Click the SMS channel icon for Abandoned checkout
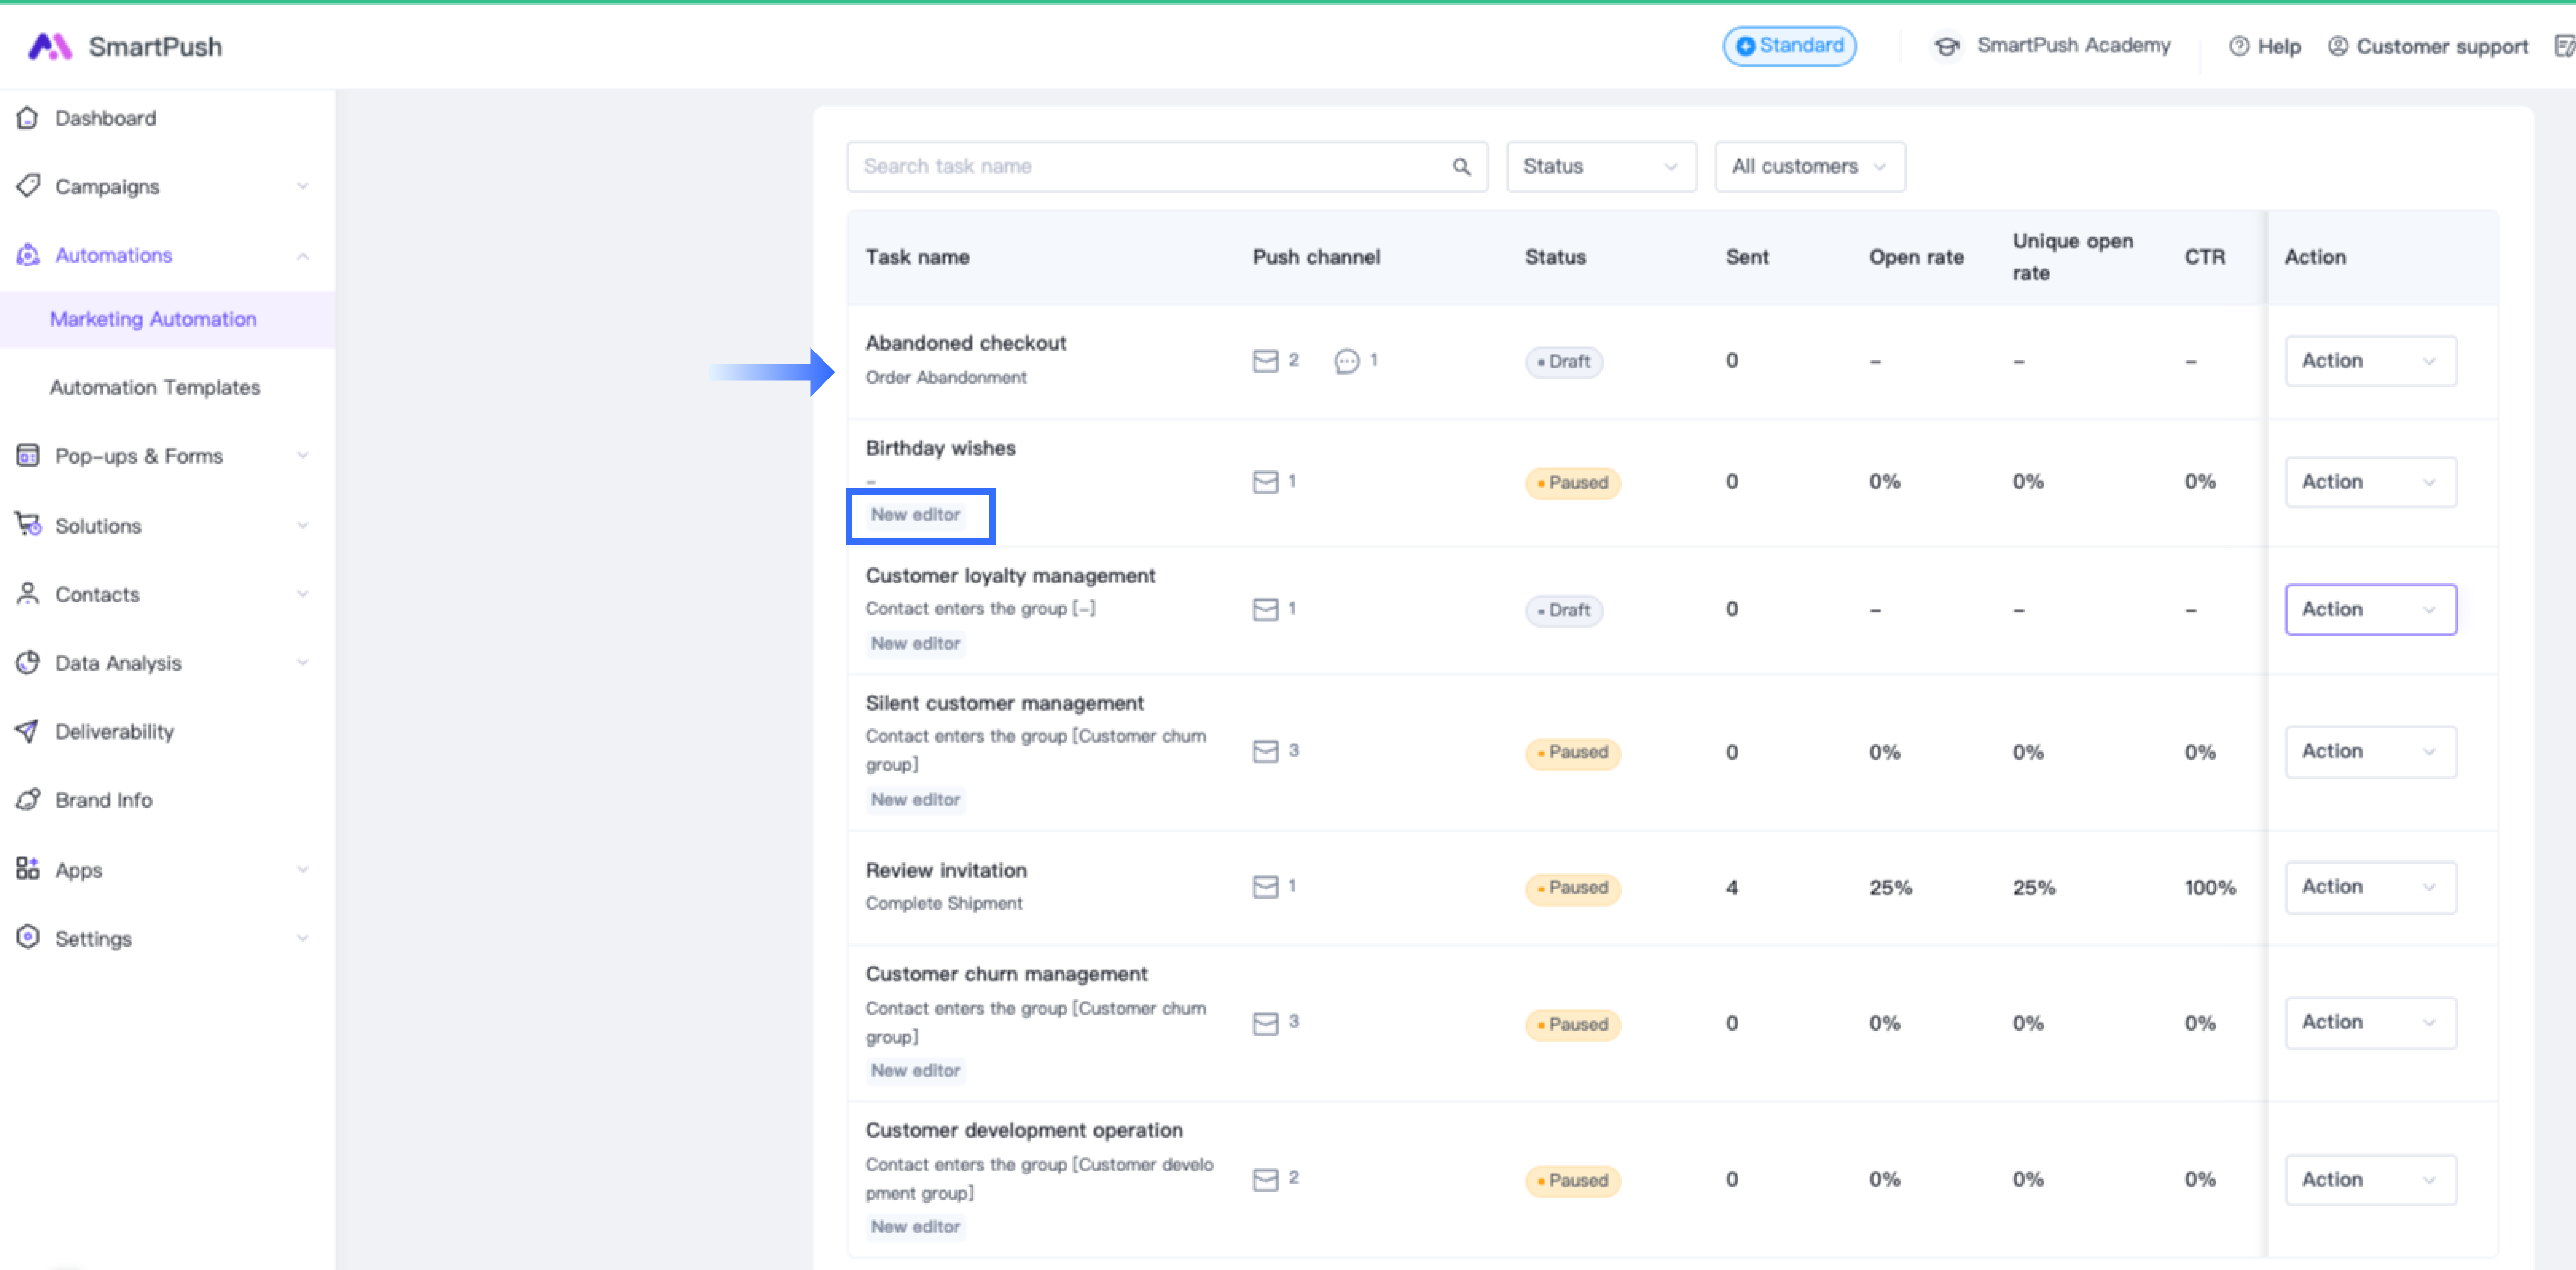The width and height of the screenshot is (2576, 1270). [1347, 361]
